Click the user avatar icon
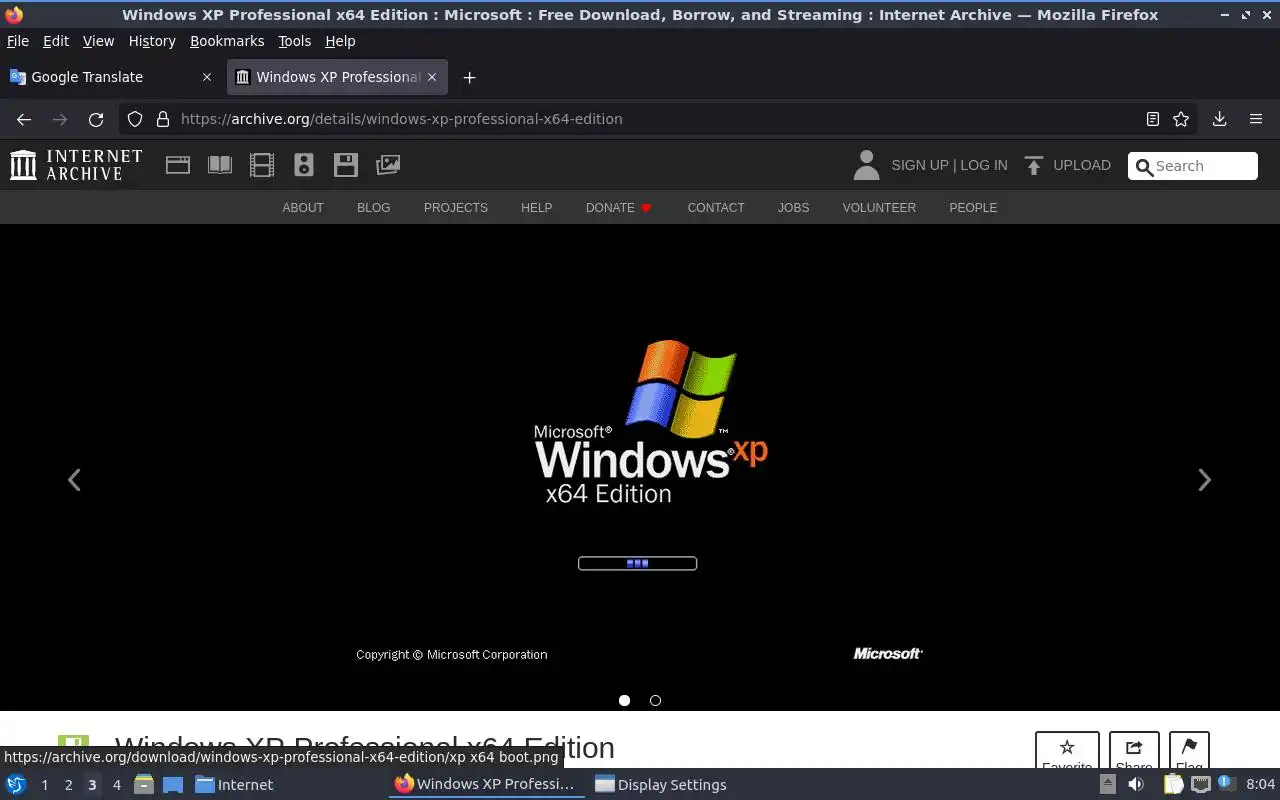The image size is (1280, 800). point(866,165)
